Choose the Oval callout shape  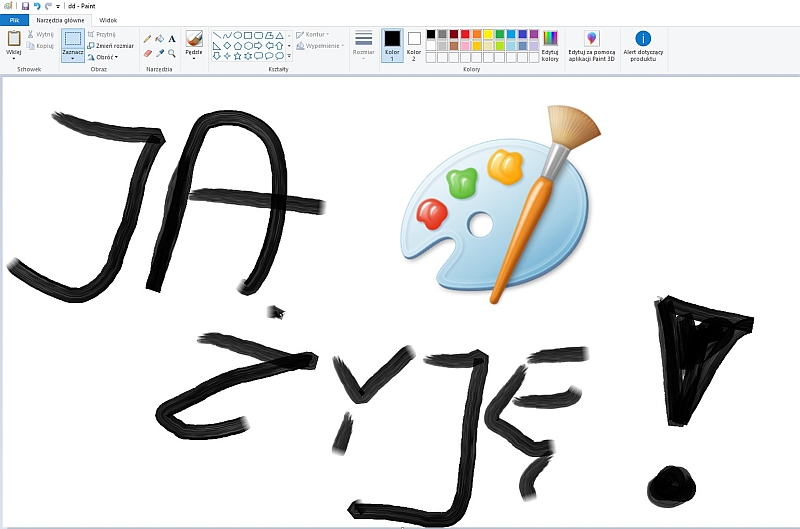pyautogui.click(x=269, y=56)
